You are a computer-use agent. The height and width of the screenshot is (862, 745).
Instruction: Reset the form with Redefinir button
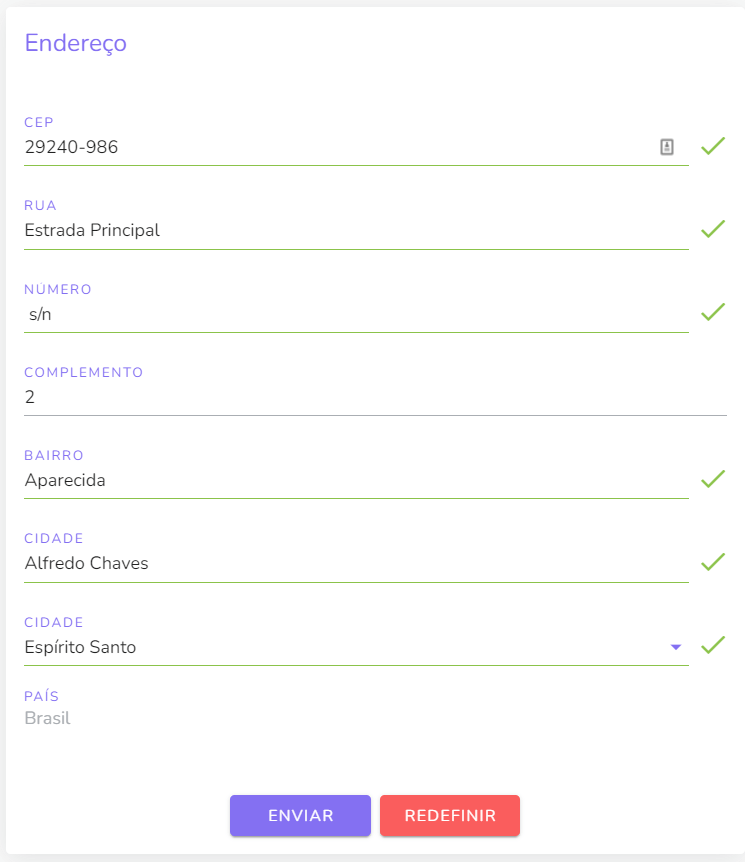click(450, 815)
